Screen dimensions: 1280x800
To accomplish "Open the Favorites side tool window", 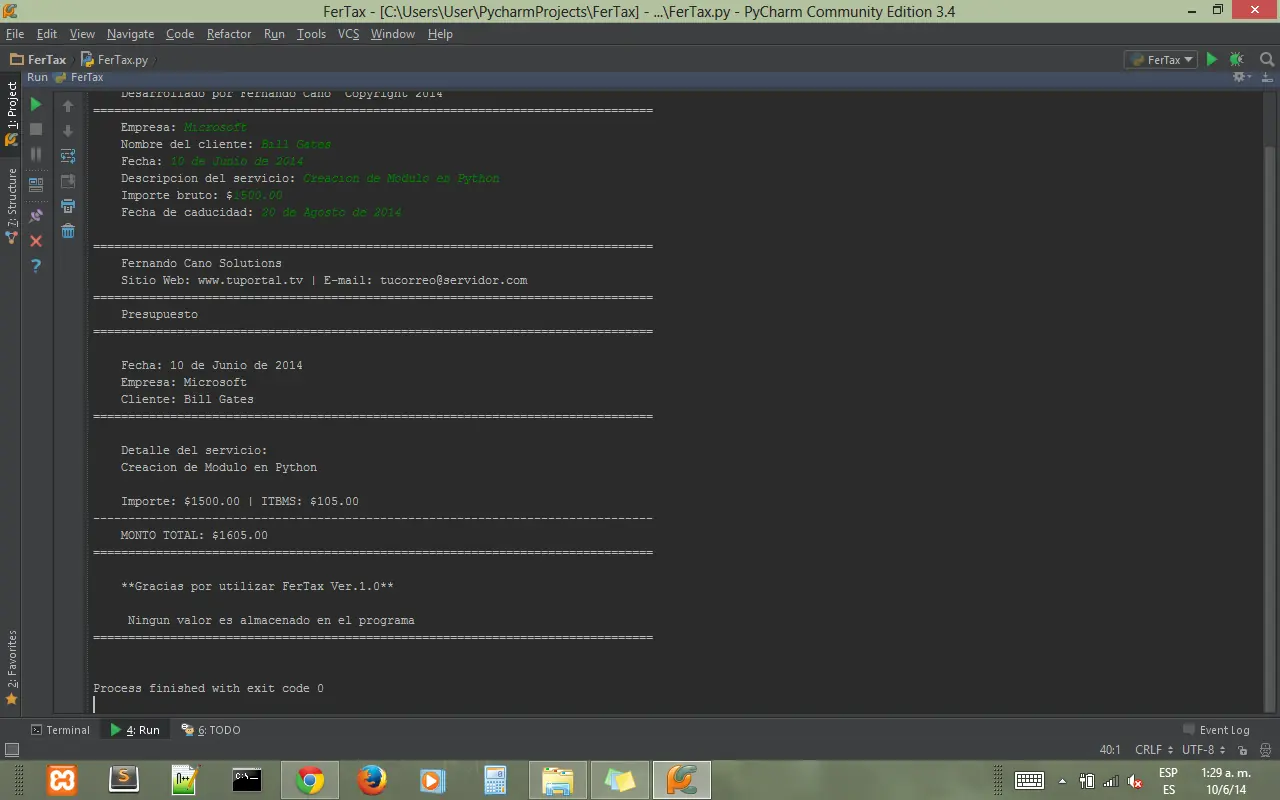I will [11, 667].
